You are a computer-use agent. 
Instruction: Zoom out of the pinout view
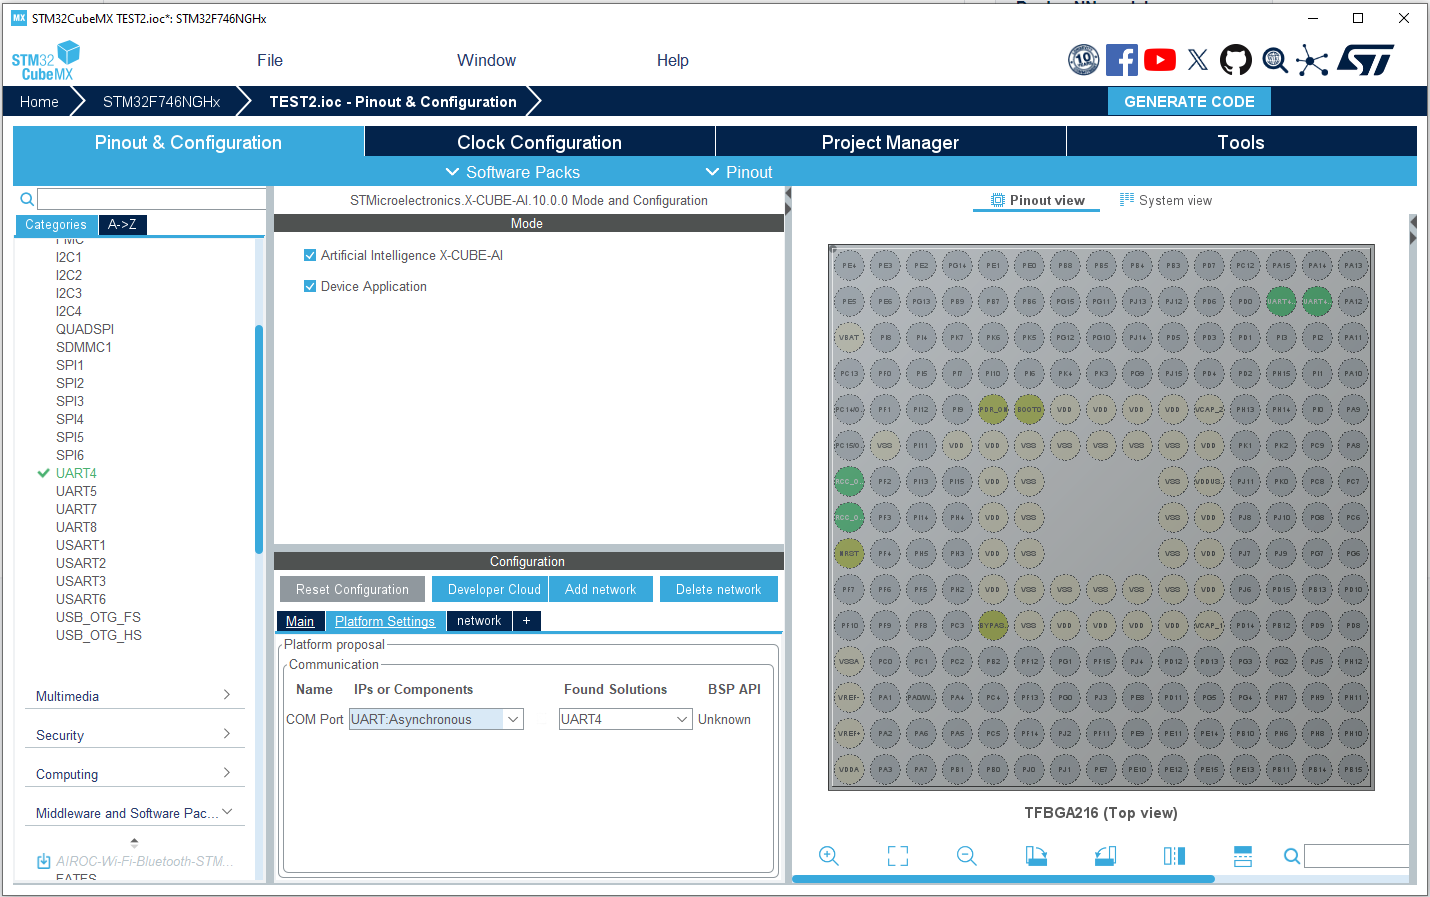tap(966, 856)
